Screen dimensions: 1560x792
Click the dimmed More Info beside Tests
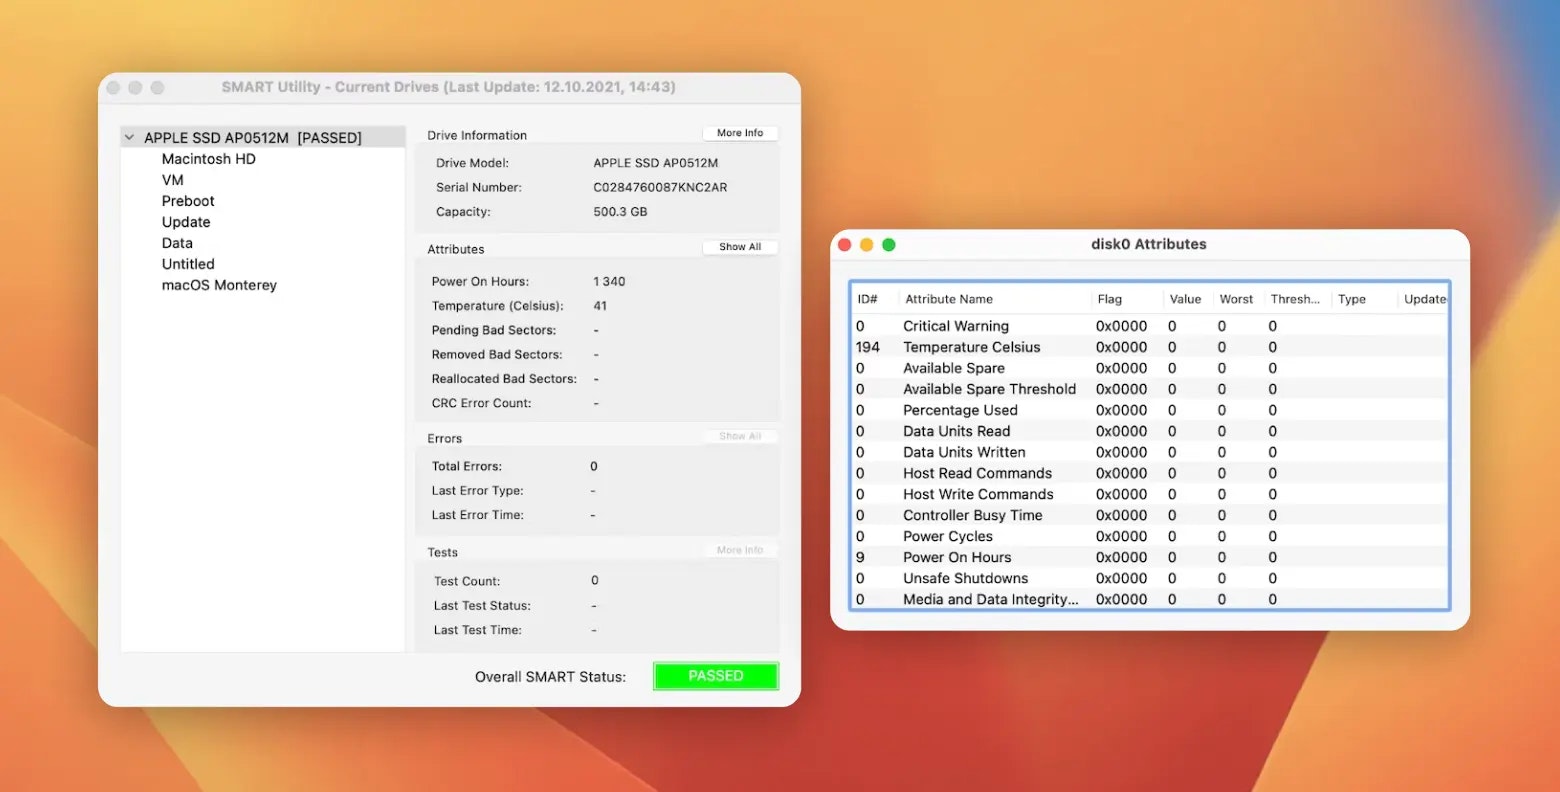[x=740, y=550]
